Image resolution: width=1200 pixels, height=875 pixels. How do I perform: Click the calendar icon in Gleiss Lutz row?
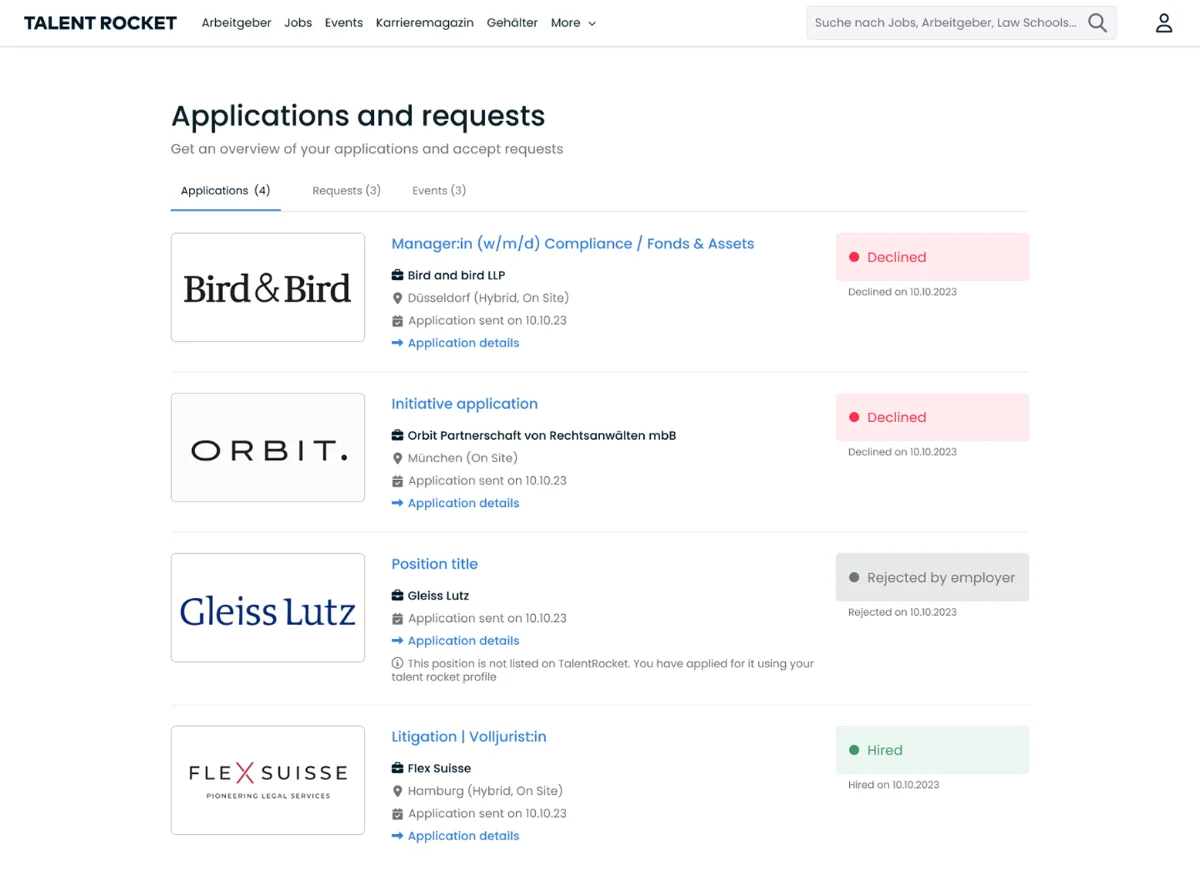(x=397, y=618)
